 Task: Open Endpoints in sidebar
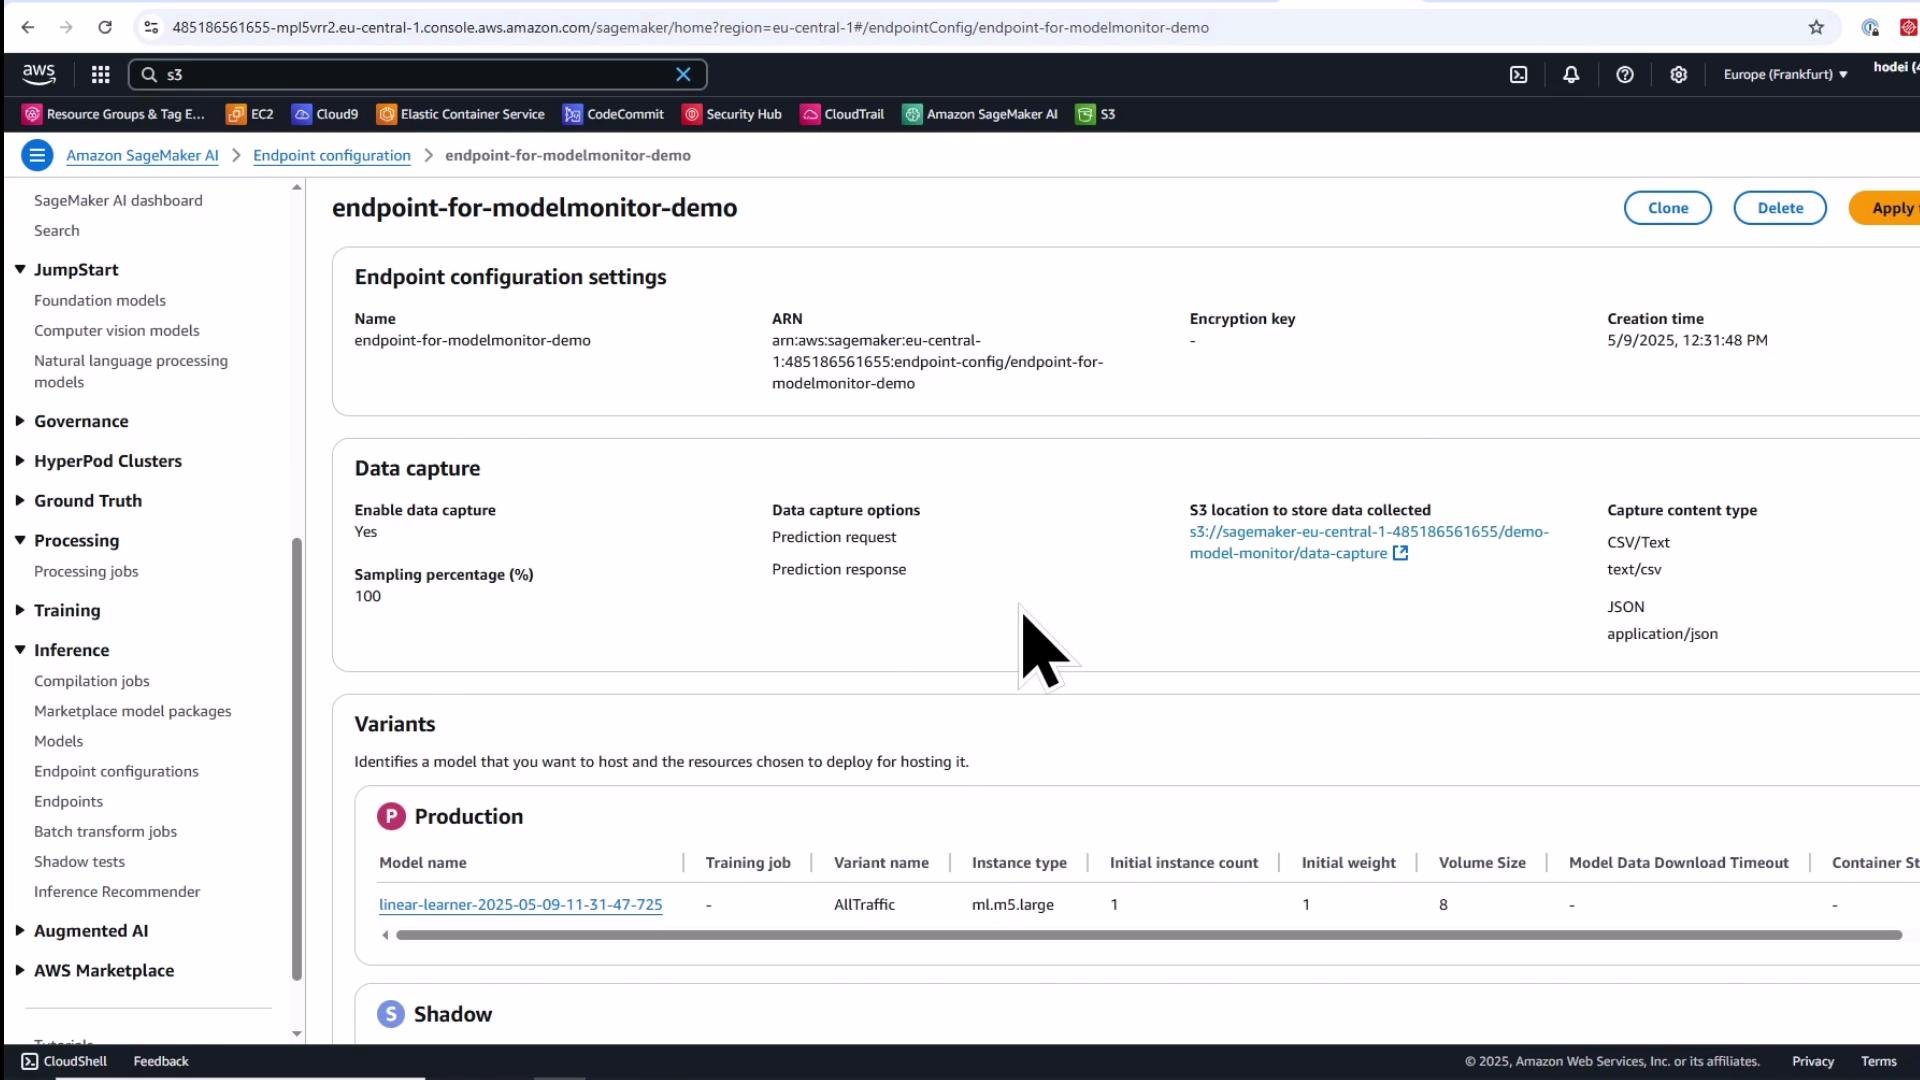pyautogui.click(x=68, y=801)
